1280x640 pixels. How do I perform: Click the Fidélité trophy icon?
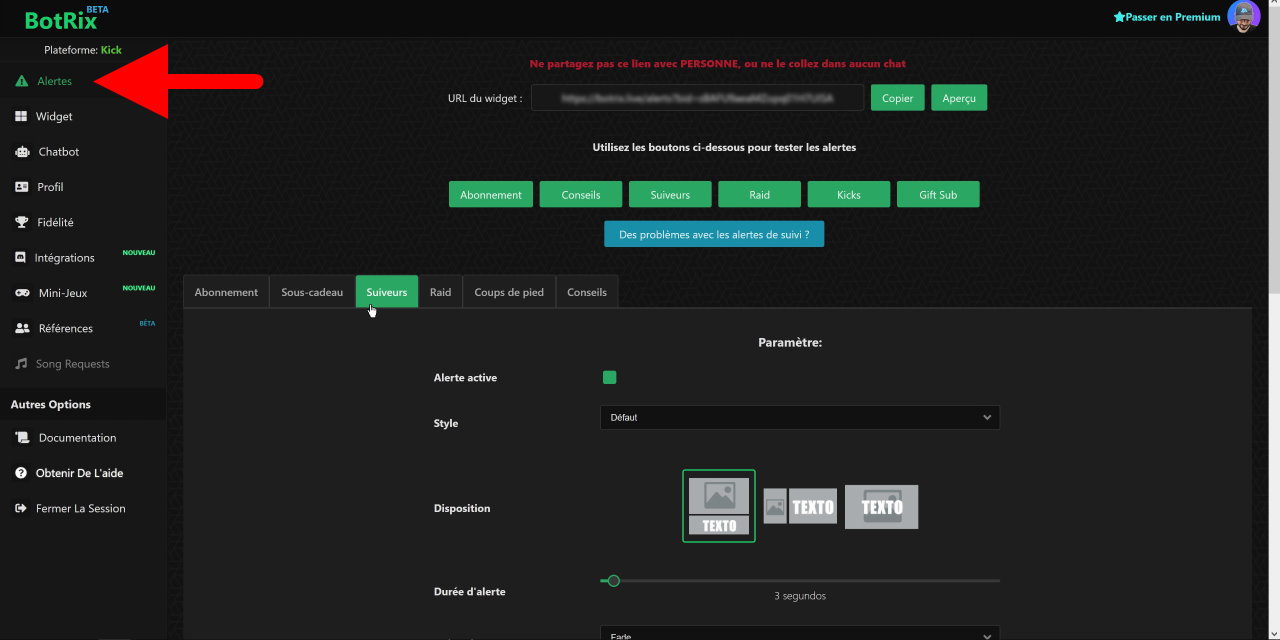22,222
